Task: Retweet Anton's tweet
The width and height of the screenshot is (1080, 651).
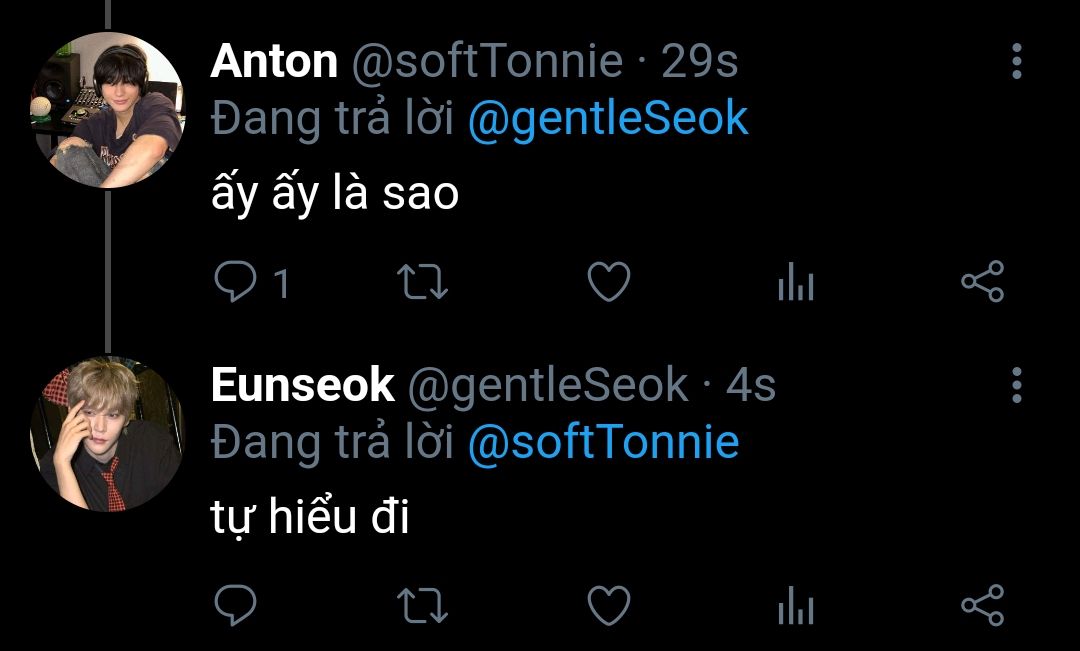Action: pos(422,283)
